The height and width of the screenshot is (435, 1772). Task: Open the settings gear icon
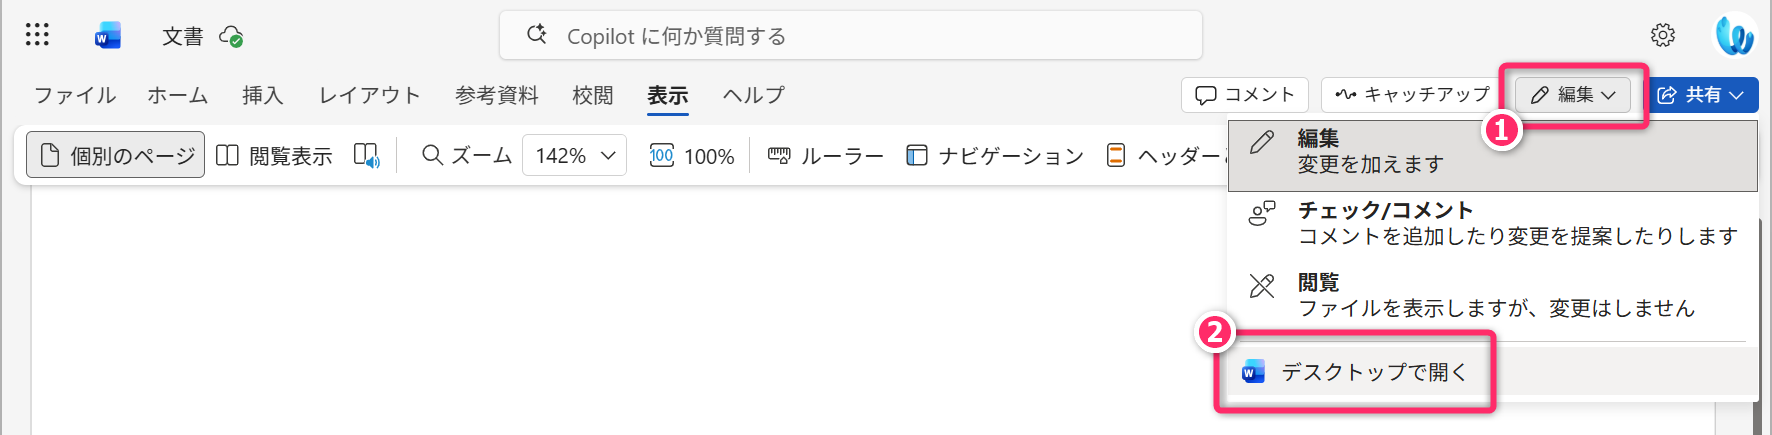tap(1662, 35)
